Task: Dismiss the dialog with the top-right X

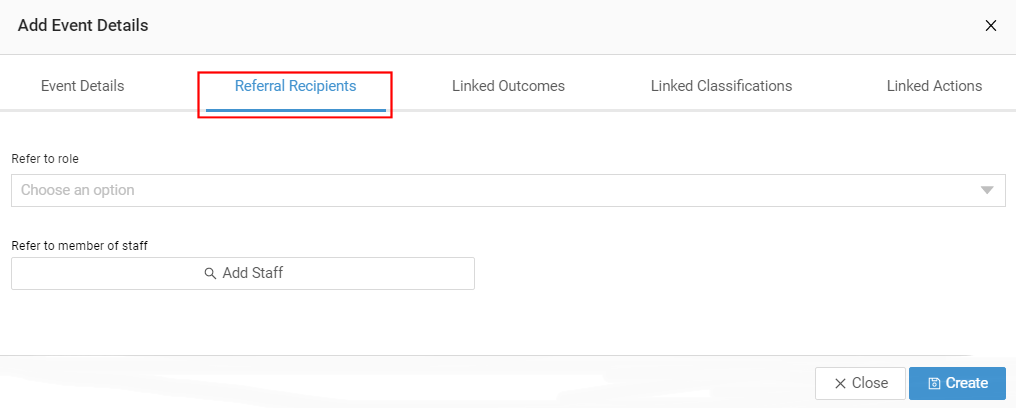Action: (x=991, y=26)
